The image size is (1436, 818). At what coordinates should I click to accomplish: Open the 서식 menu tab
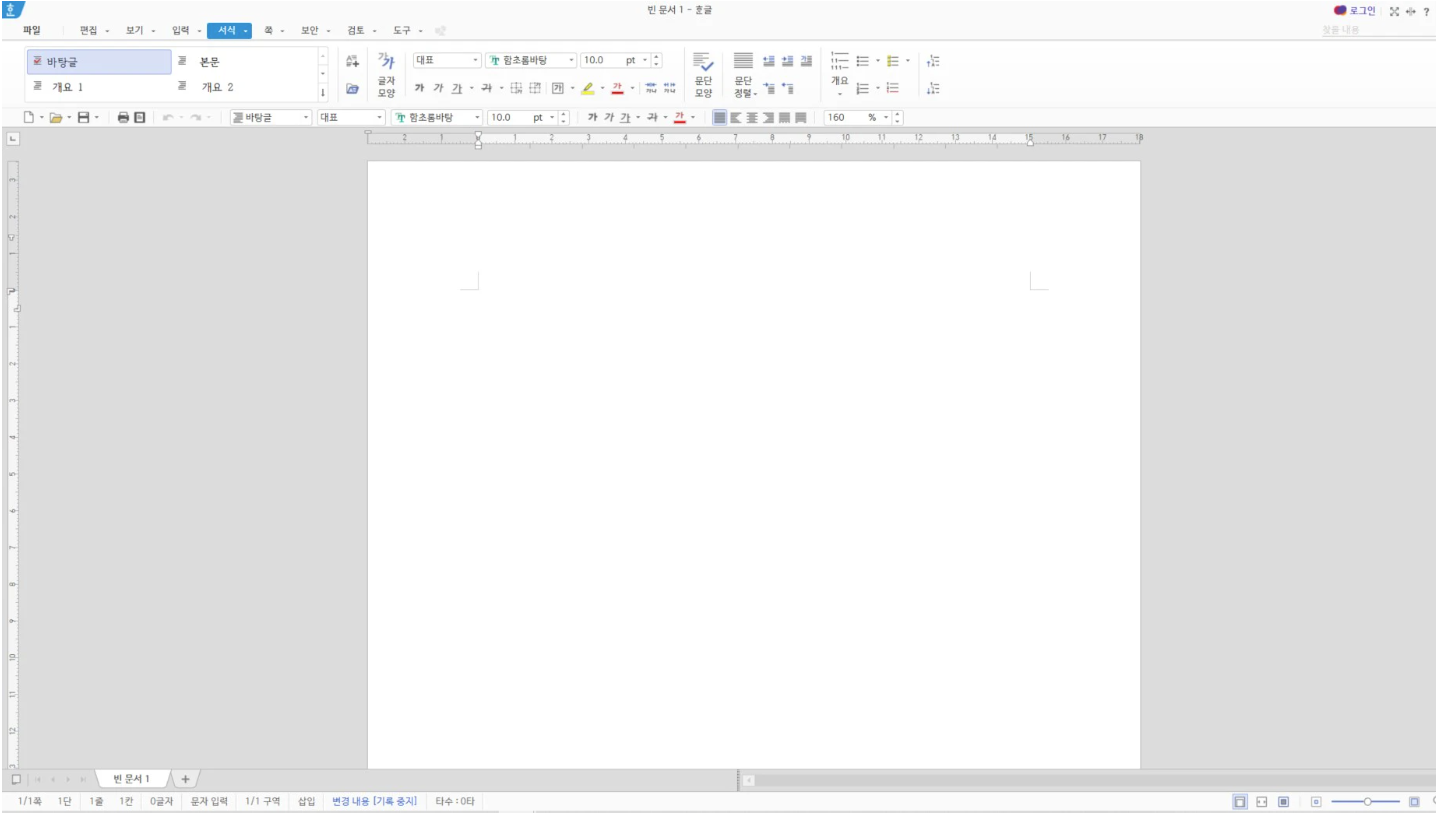click(229, 30)
